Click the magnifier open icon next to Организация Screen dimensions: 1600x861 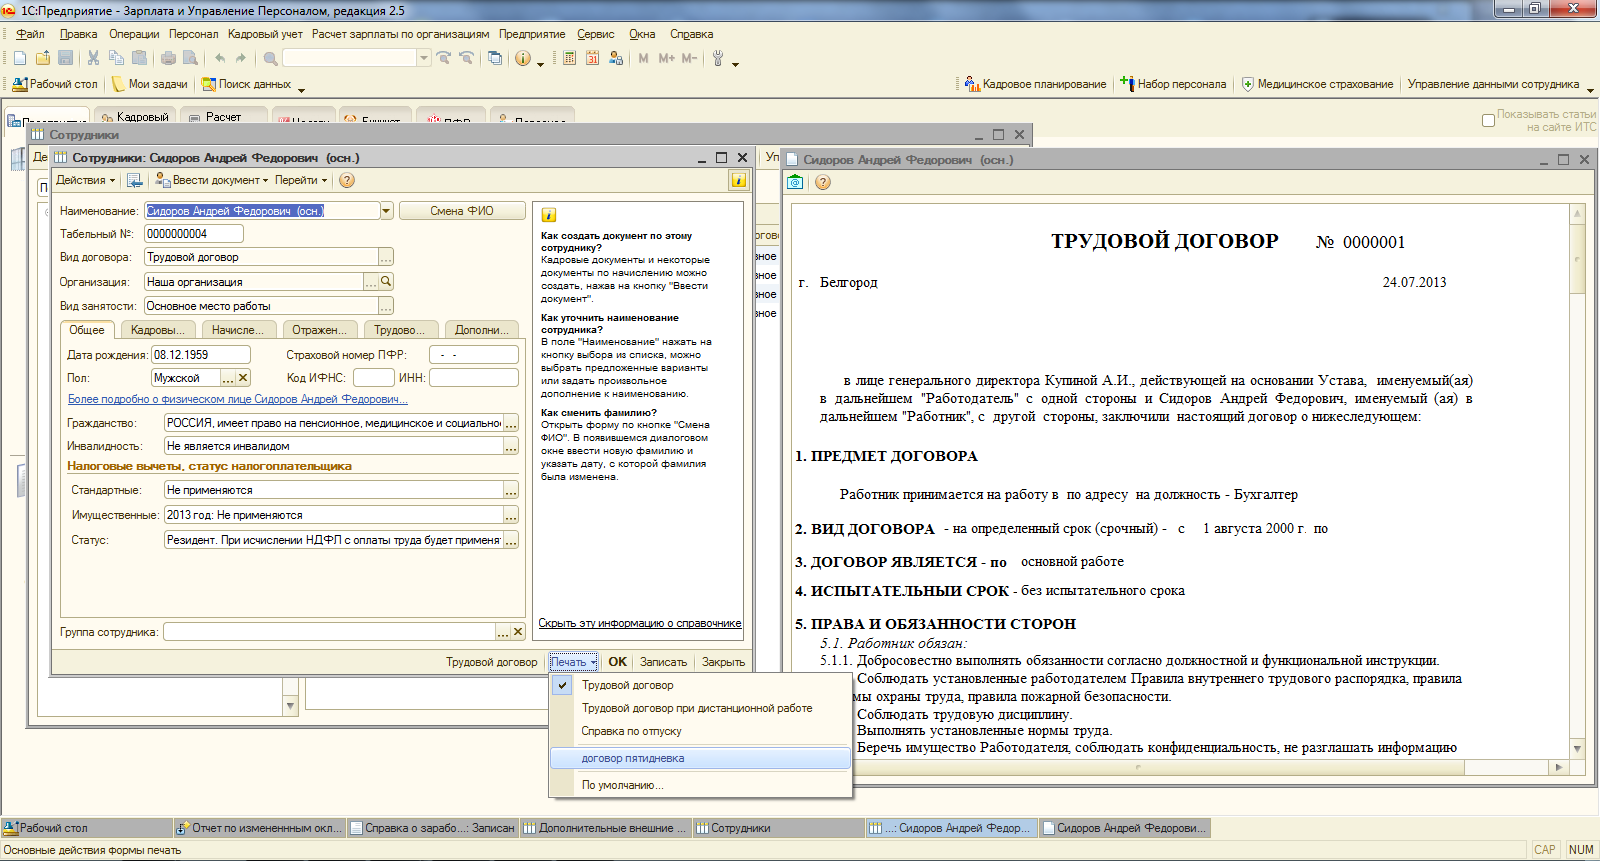[386, 282]
